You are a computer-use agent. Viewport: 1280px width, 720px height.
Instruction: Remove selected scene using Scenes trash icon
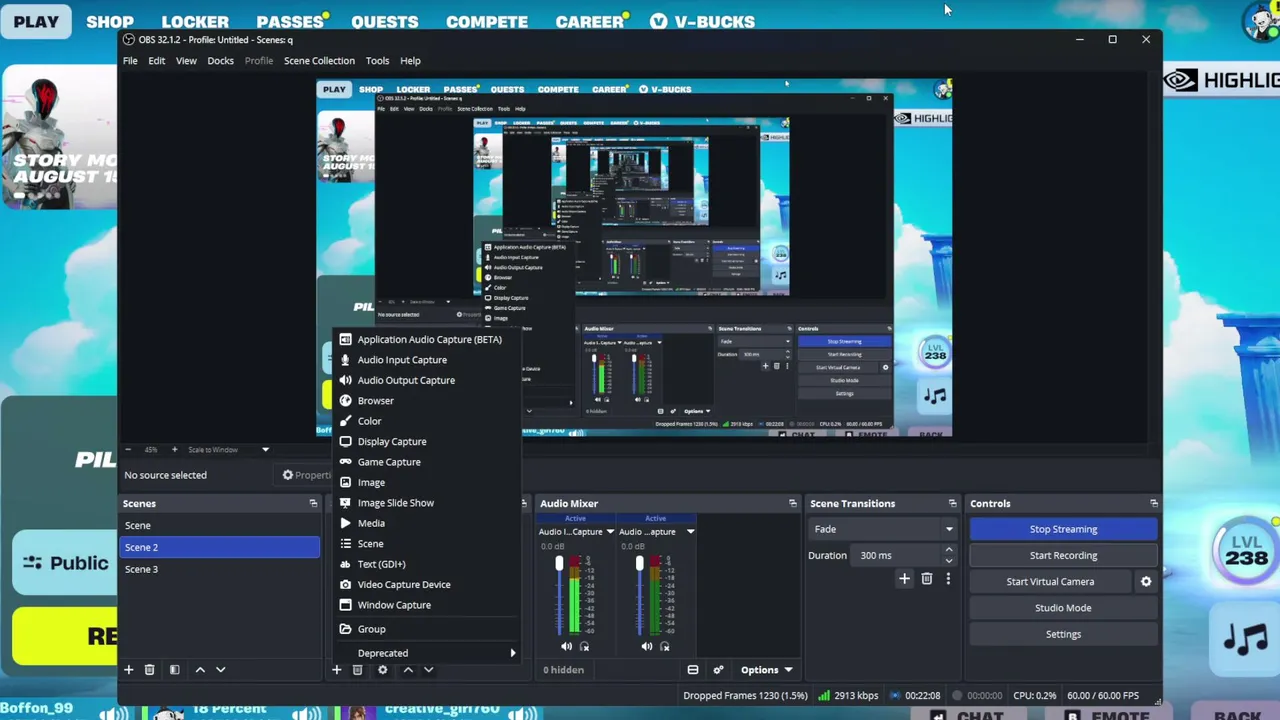tap(149, 670)
